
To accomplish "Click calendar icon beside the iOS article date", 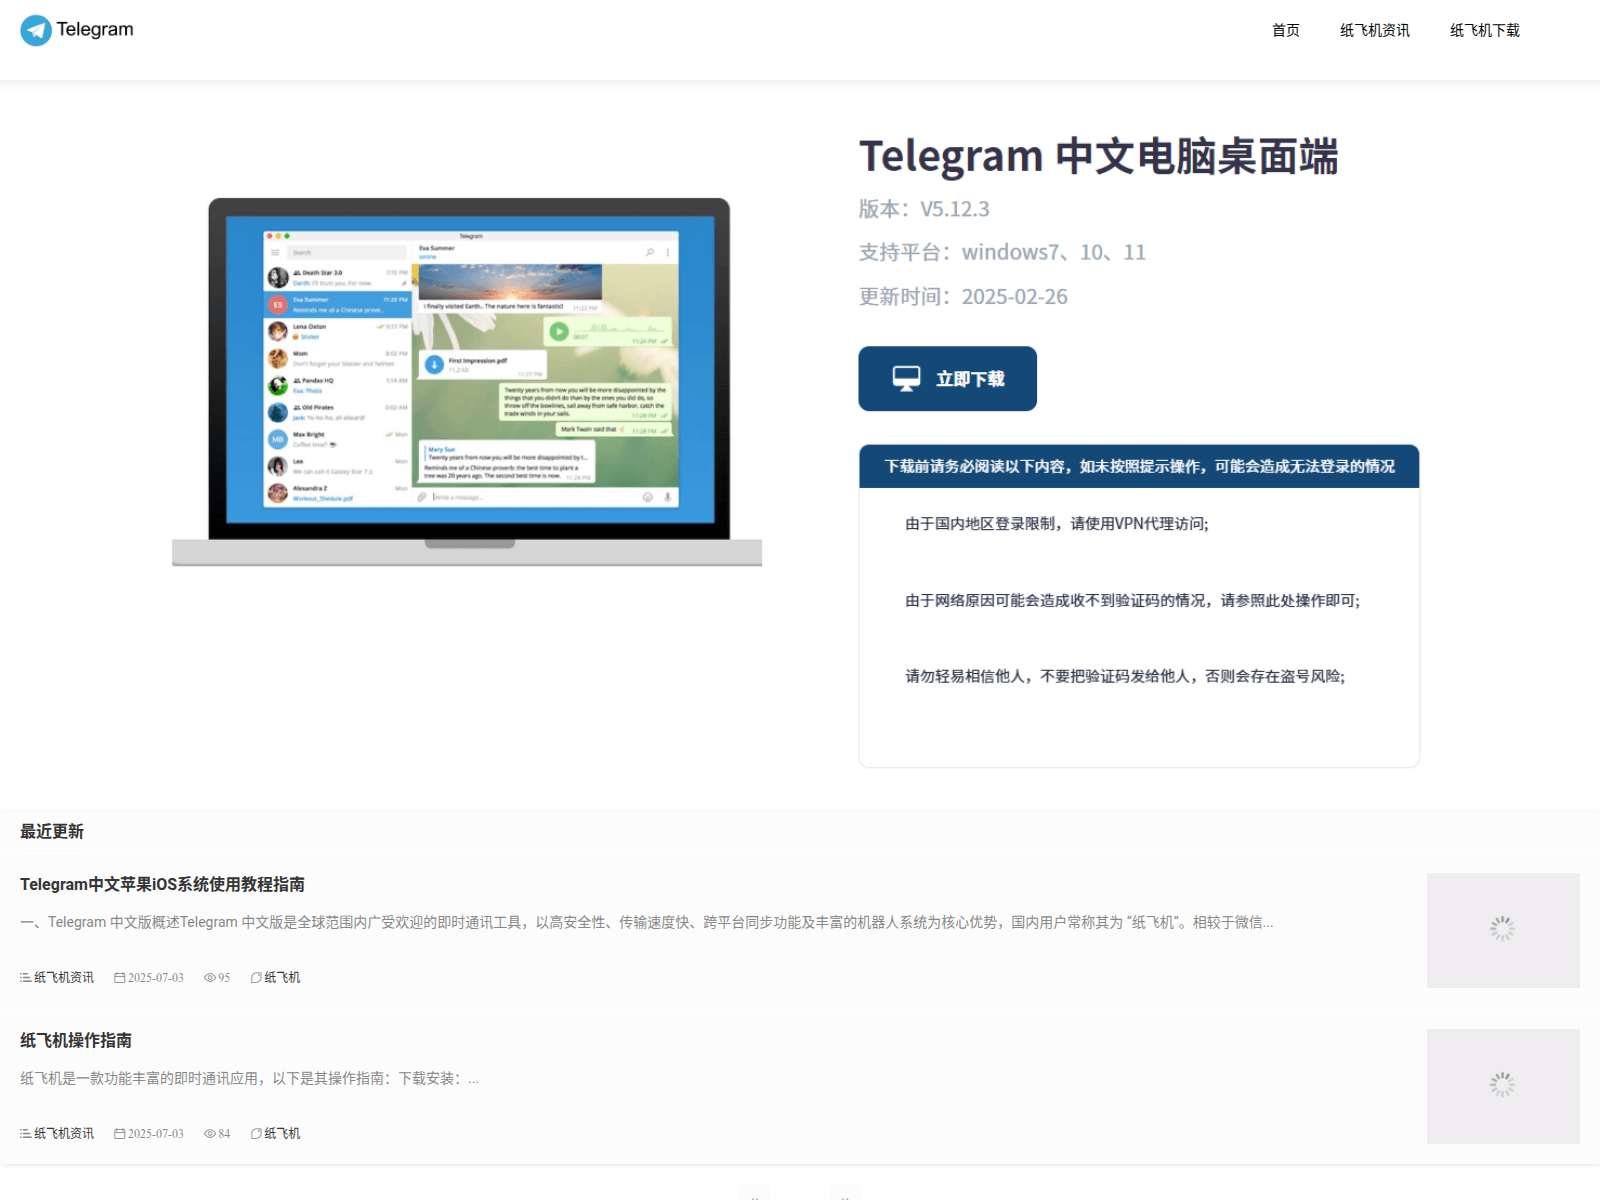I will [119, 978].
